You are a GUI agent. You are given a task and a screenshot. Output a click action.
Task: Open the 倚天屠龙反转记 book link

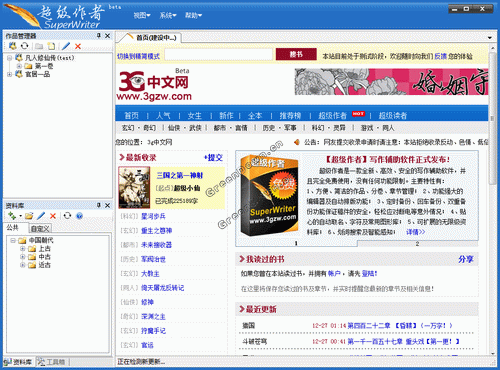point(162,288)
